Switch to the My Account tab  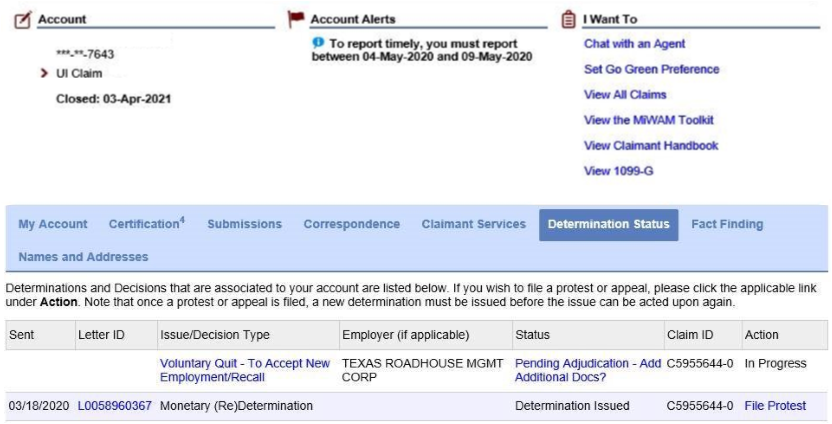pyautogui.click(x=53, y=224)
